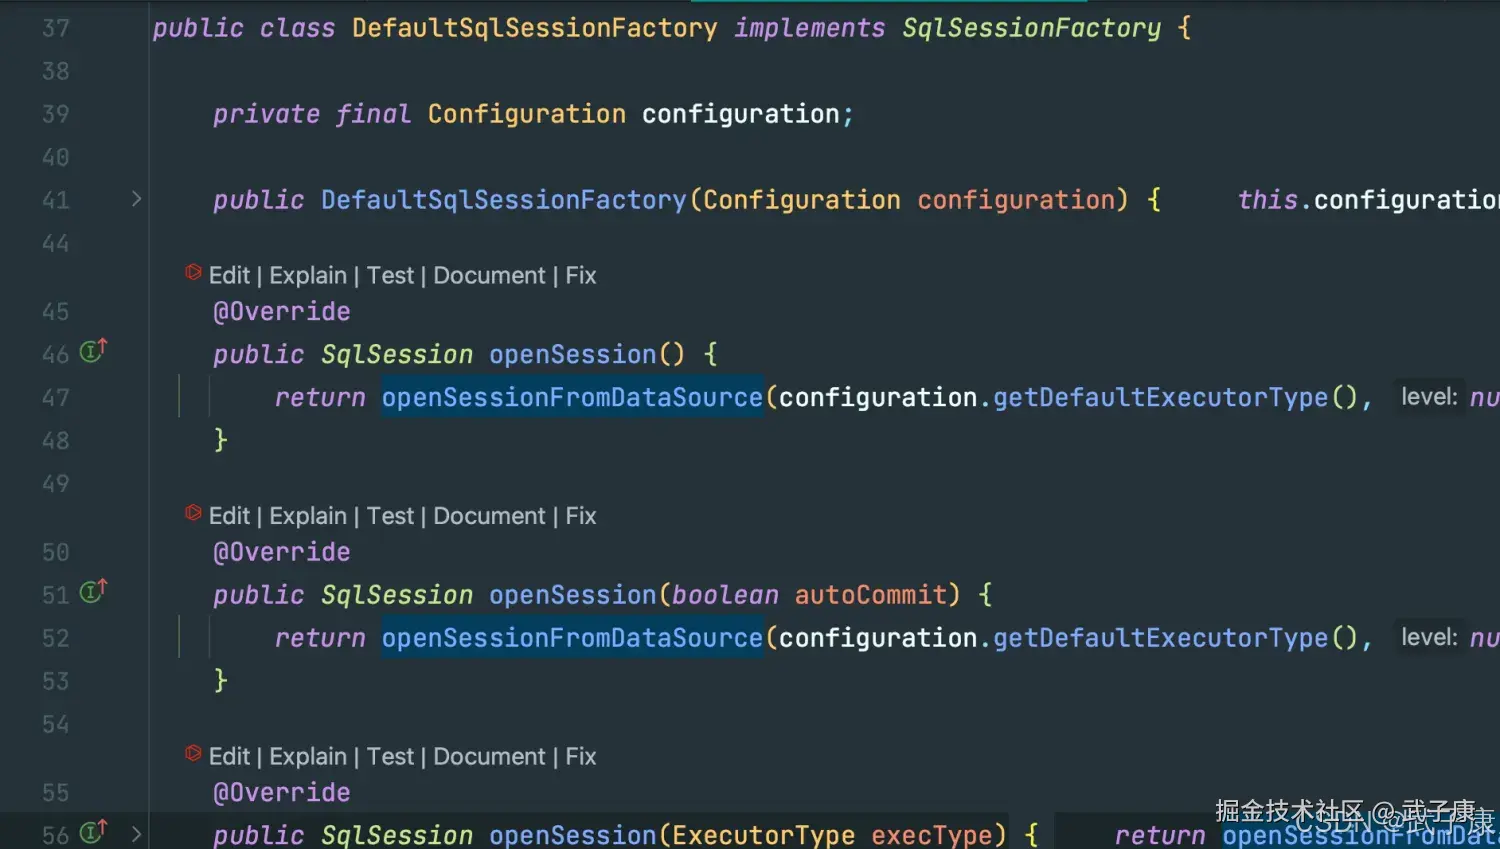
Task: Click Edit above openSession(boolean autoCommit)
Action: click(x=229, y=516)
